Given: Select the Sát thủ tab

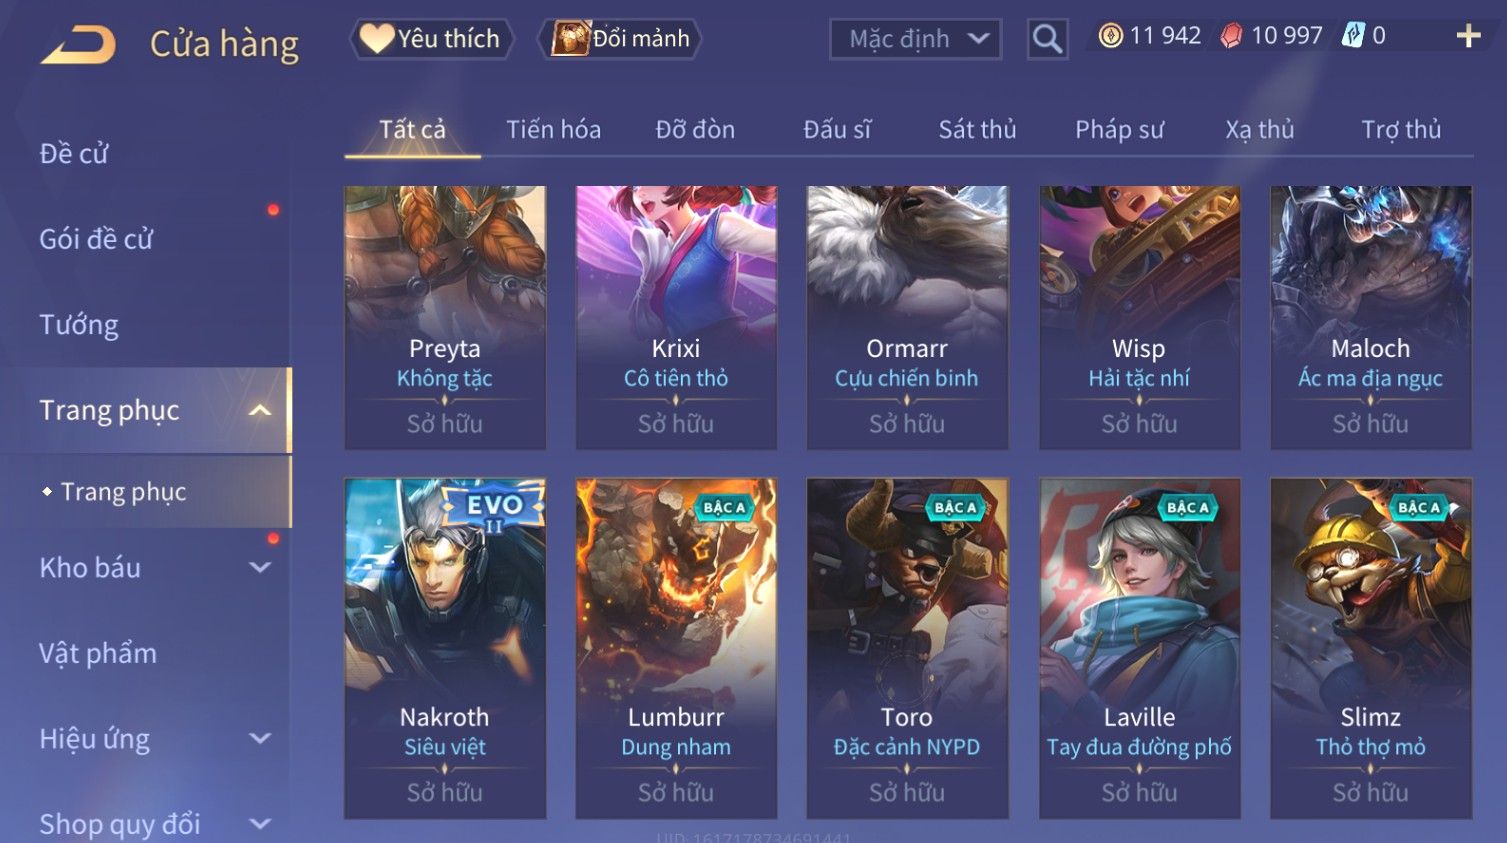Looking at the screenshot, I should 977,129.
